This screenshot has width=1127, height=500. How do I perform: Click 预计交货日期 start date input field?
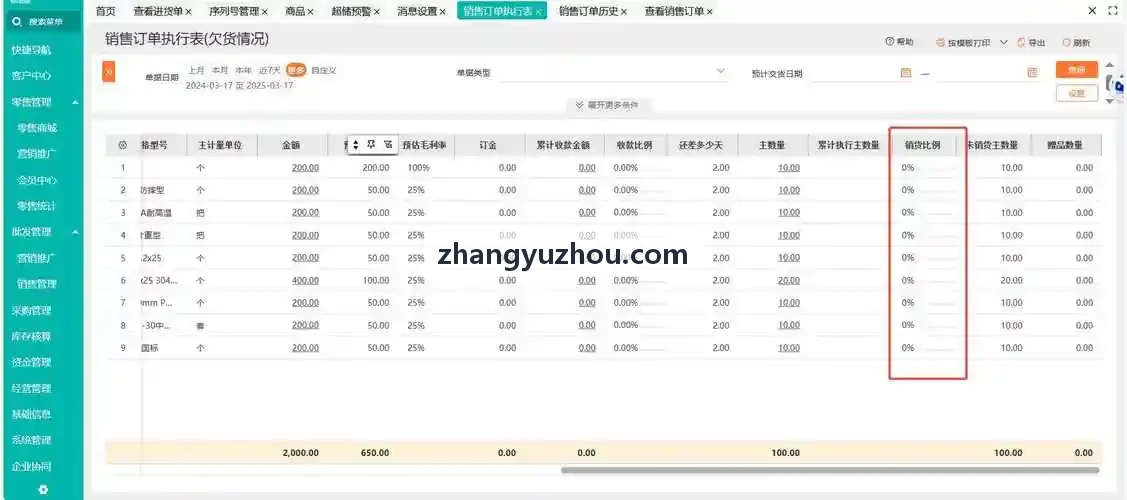tap(862, 73)
